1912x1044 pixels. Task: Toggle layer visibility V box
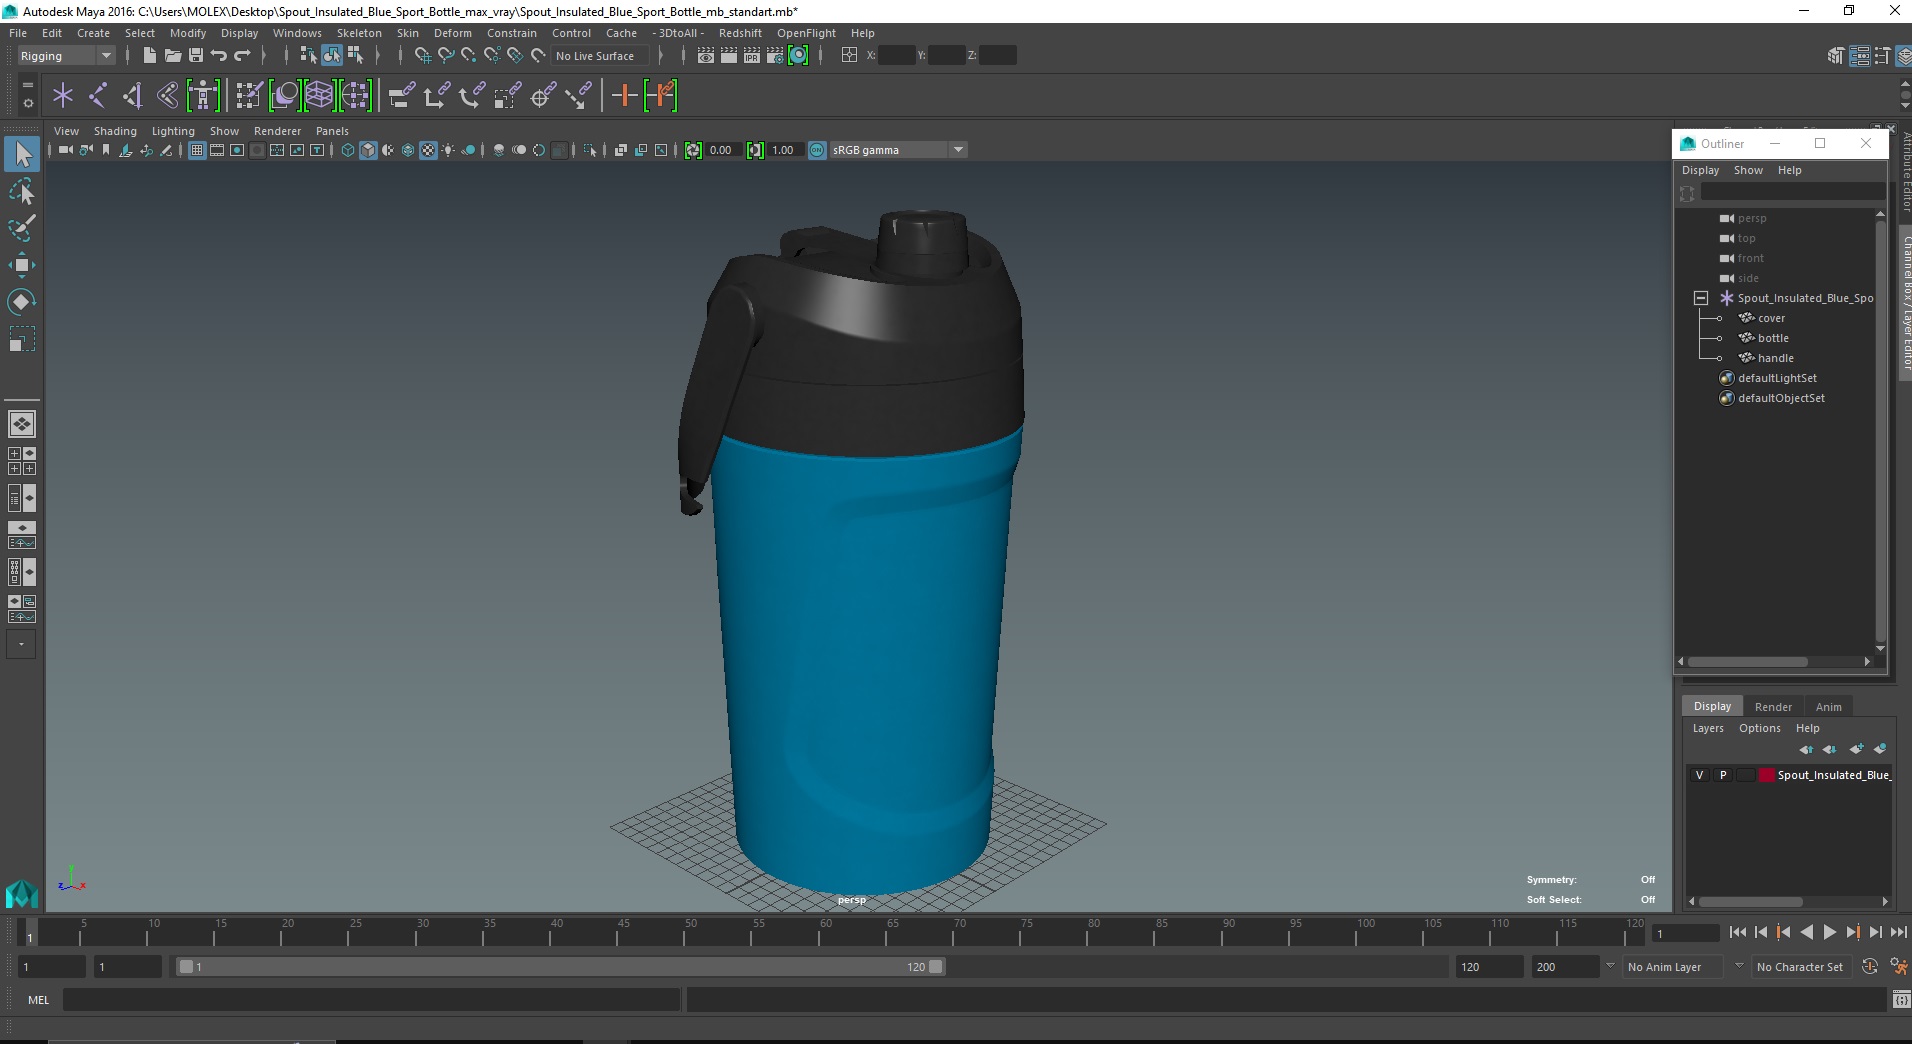tap(1699, 775)
